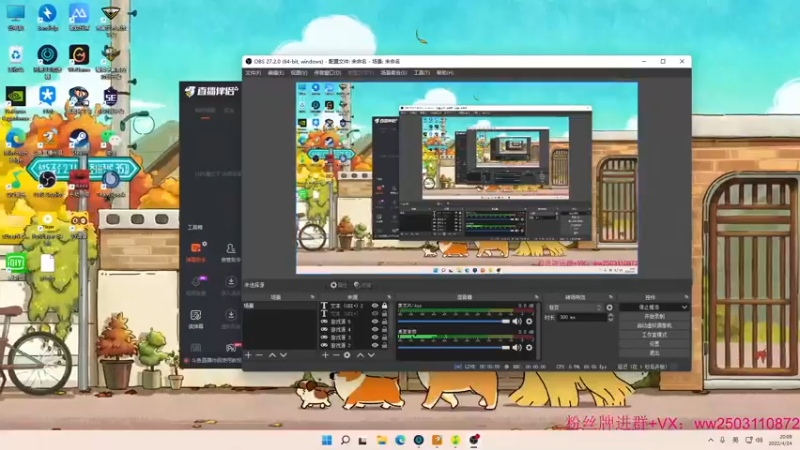The width and height of the screenshot is (800, 450).
Task: Hide the 游戏源 4 source
Action: coord(375,330)
